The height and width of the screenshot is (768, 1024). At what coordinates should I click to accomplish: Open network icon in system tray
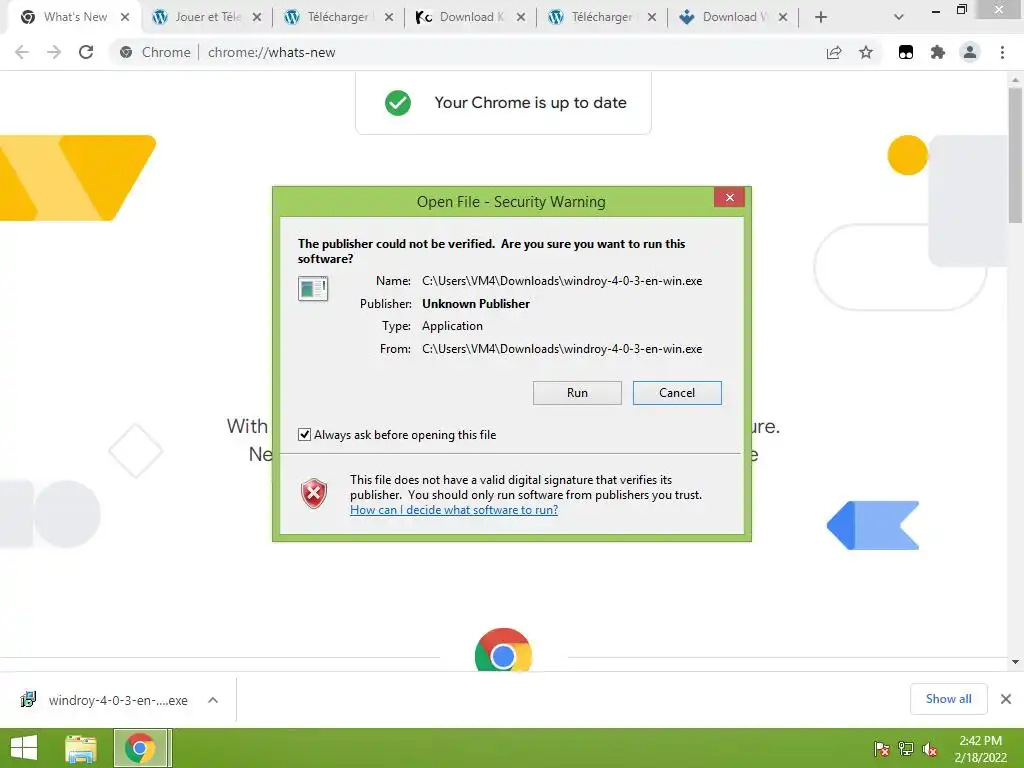(x=906, y=749)
